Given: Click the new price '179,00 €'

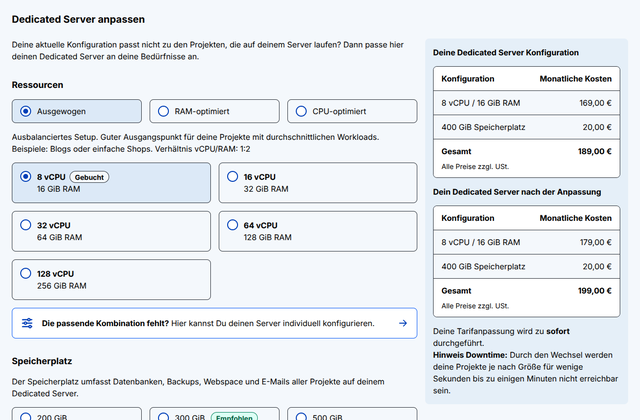Looking at the screenshot, I should (596, 242).
